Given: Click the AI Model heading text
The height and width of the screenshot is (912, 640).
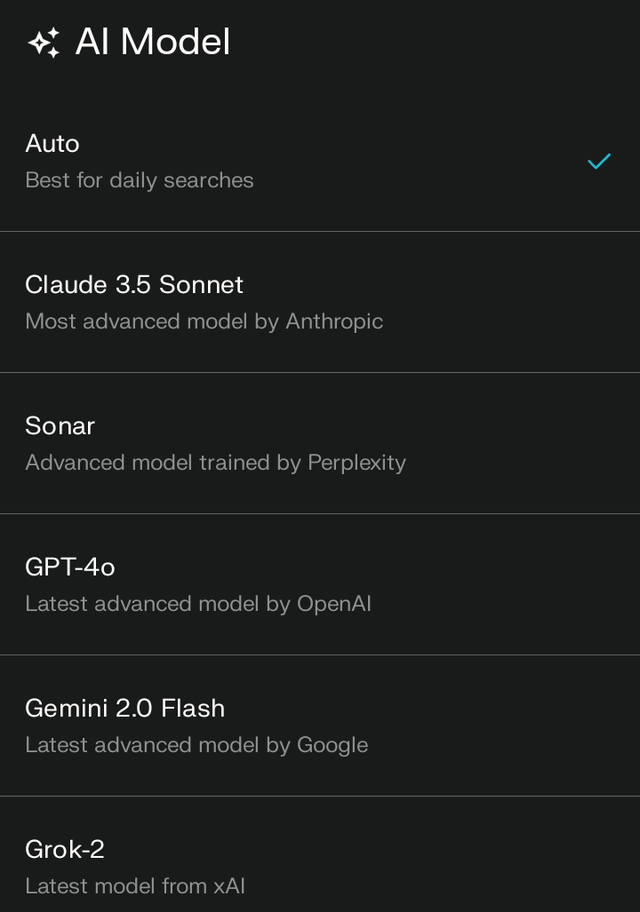Looking at the screenshot, I should coord(152,42).
